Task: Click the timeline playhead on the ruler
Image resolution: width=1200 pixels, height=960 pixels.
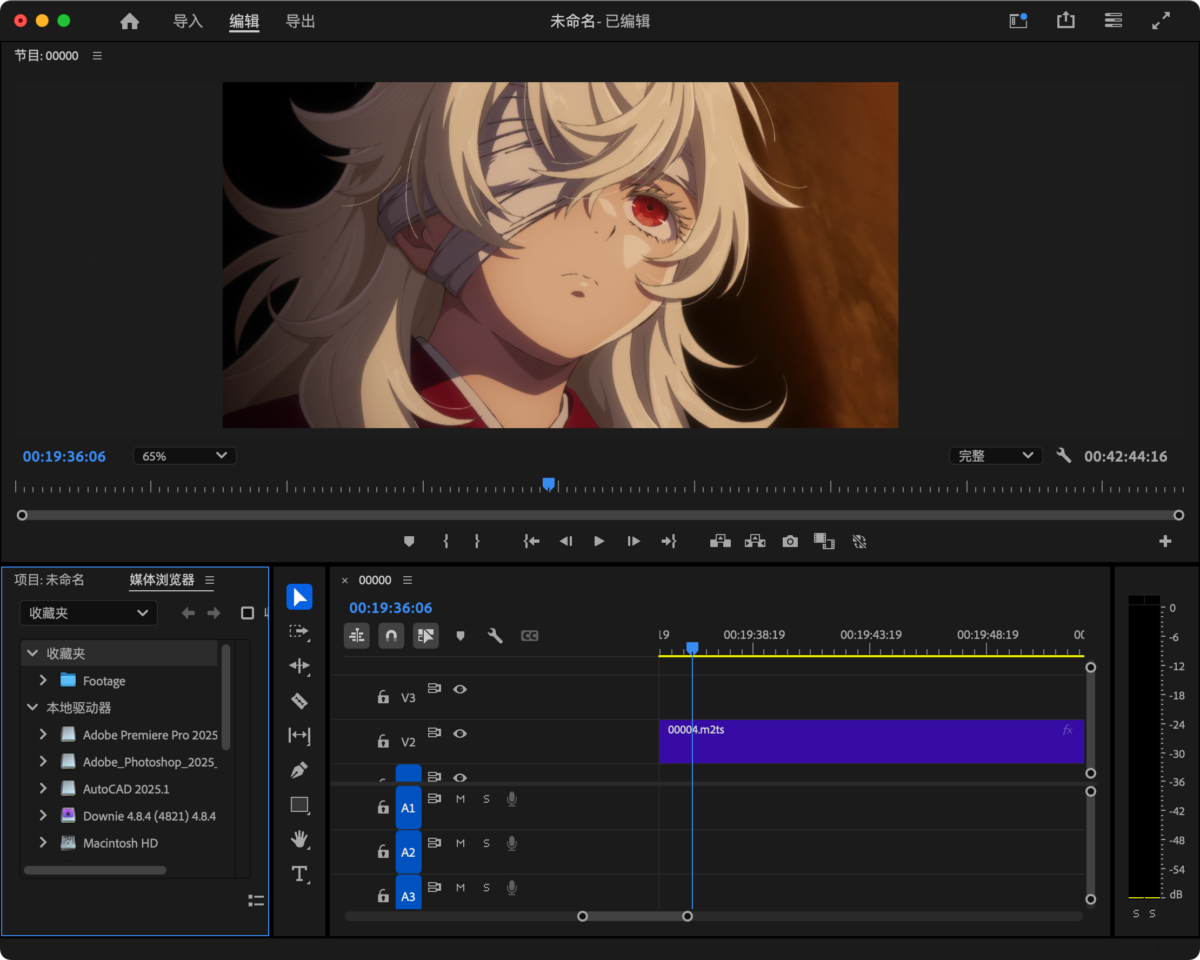Action: pyautogui.click(x=692, y=649)
